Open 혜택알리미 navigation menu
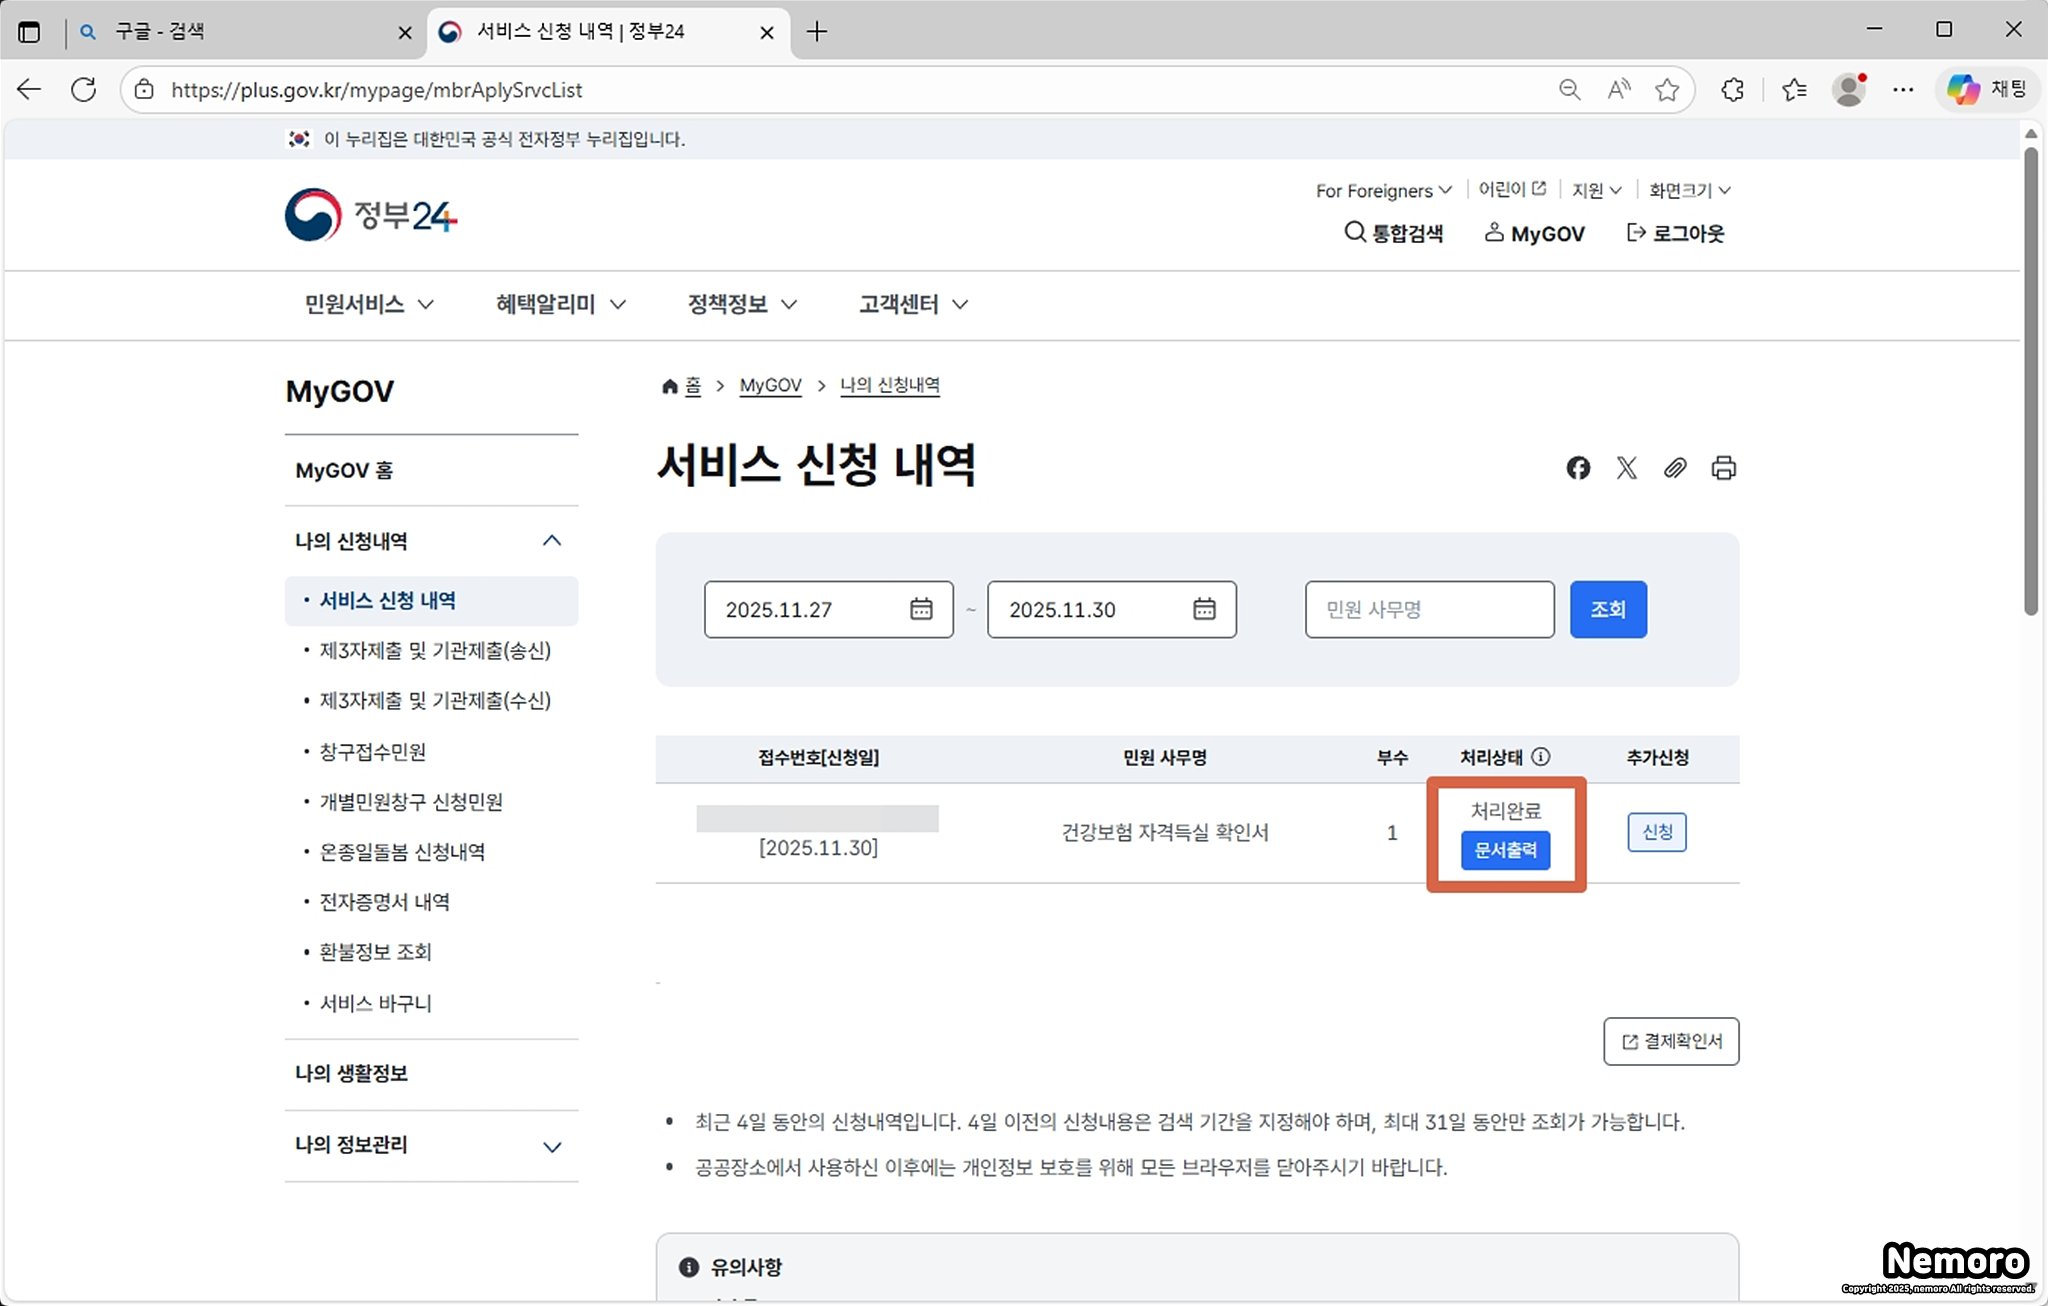The width and height of the screenshot is (2048, 1306). (x=560, y=304)
